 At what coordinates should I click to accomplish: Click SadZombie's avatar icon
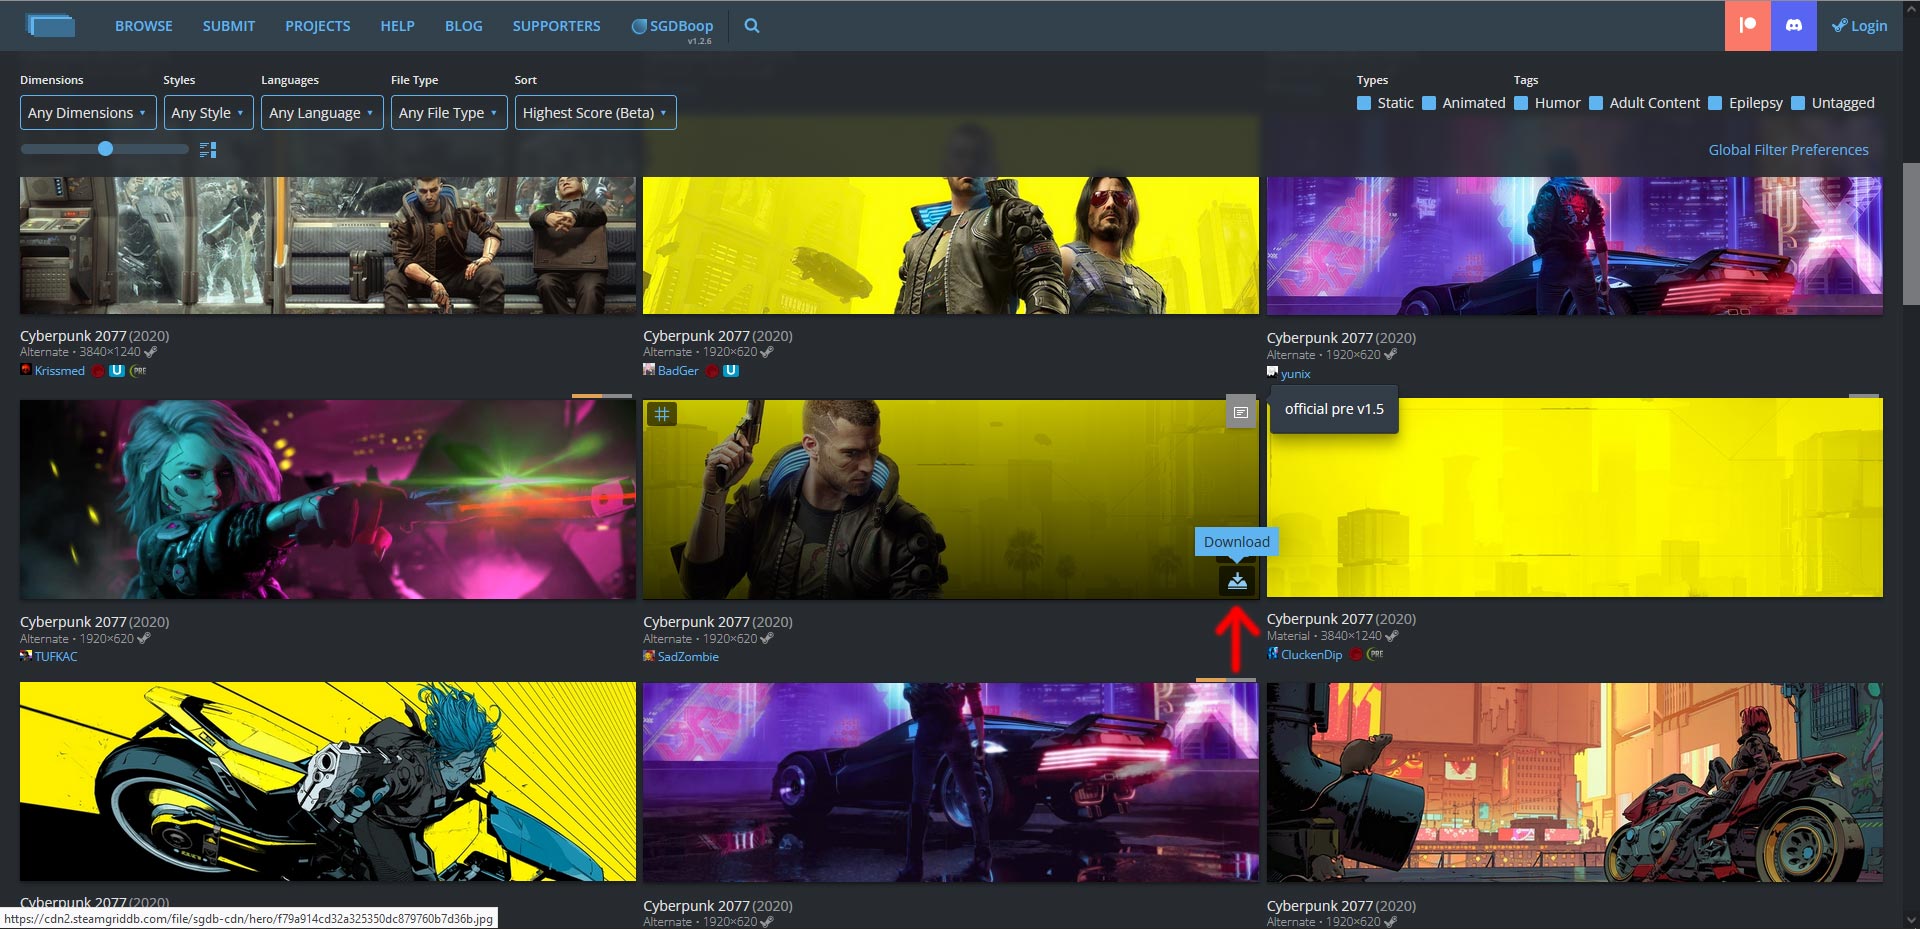coord(649,656)
